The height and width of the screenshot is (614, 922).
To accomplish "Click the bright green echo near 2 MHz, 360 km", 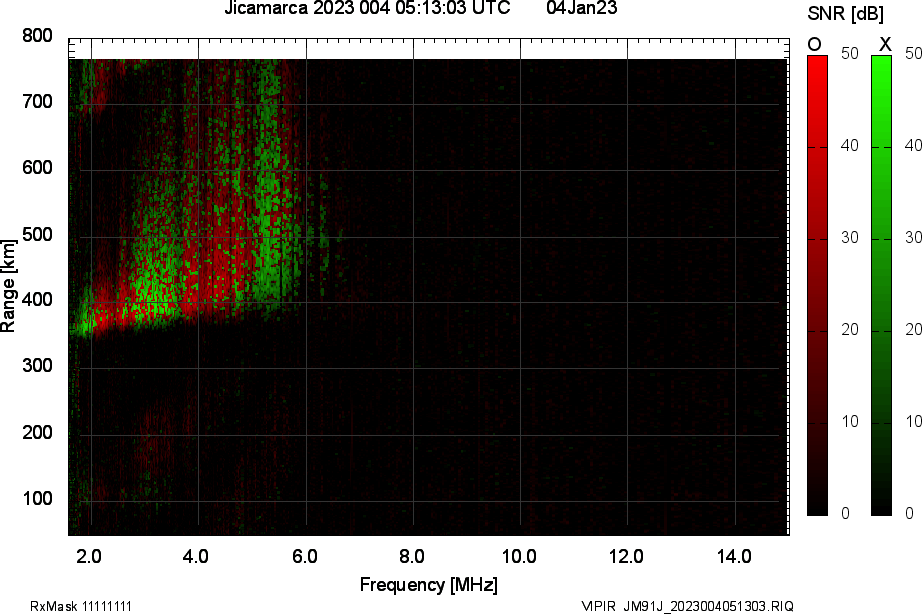I will click(x=87, y=323).
